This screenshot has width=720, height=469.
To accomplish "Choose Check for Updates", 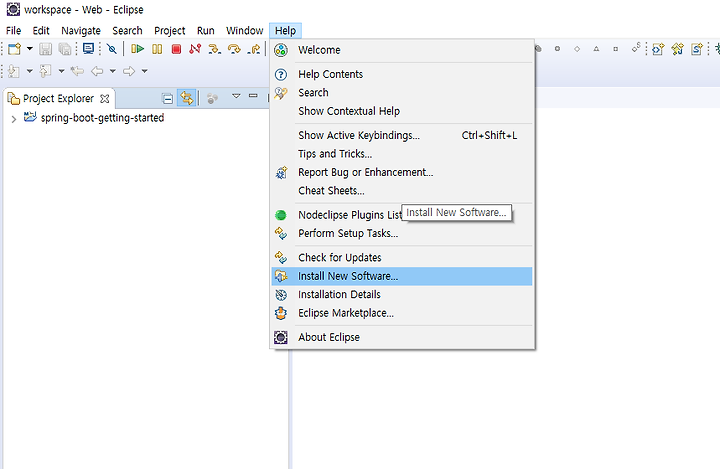I will [402, 258].
